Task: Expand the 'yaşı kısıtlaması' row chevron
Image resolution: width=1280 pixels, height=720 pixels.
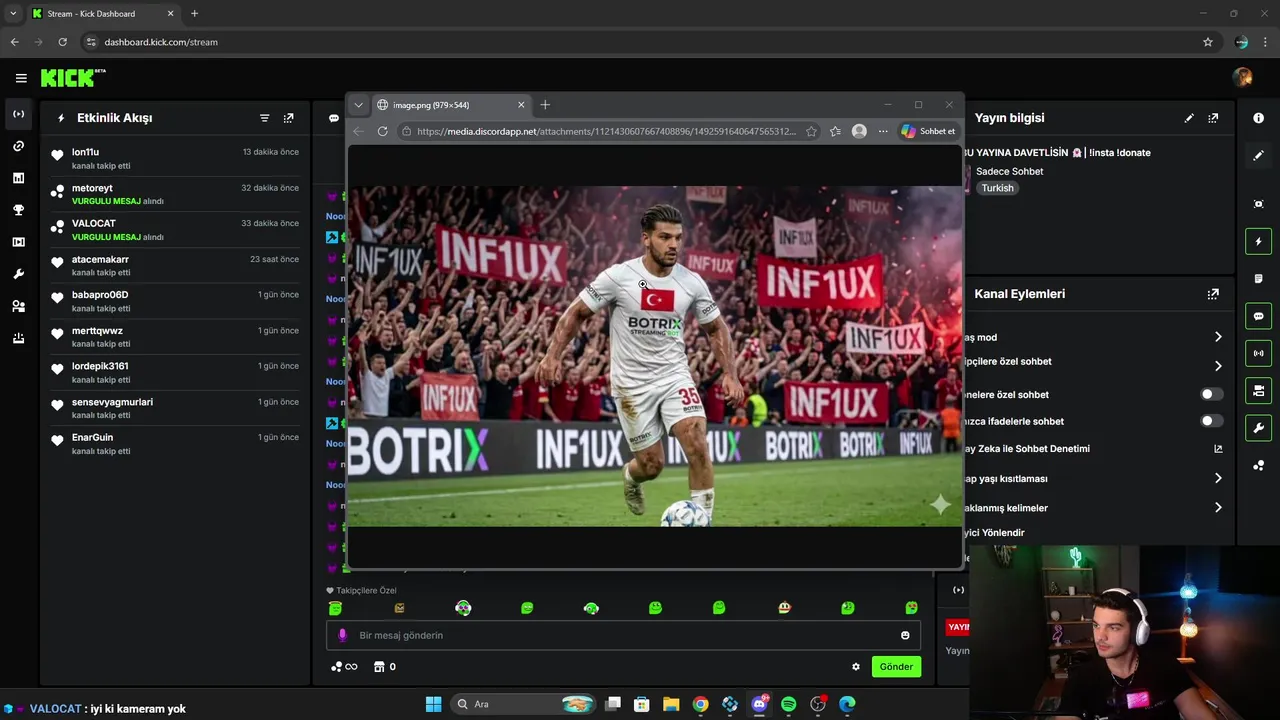Action: 1217,478
